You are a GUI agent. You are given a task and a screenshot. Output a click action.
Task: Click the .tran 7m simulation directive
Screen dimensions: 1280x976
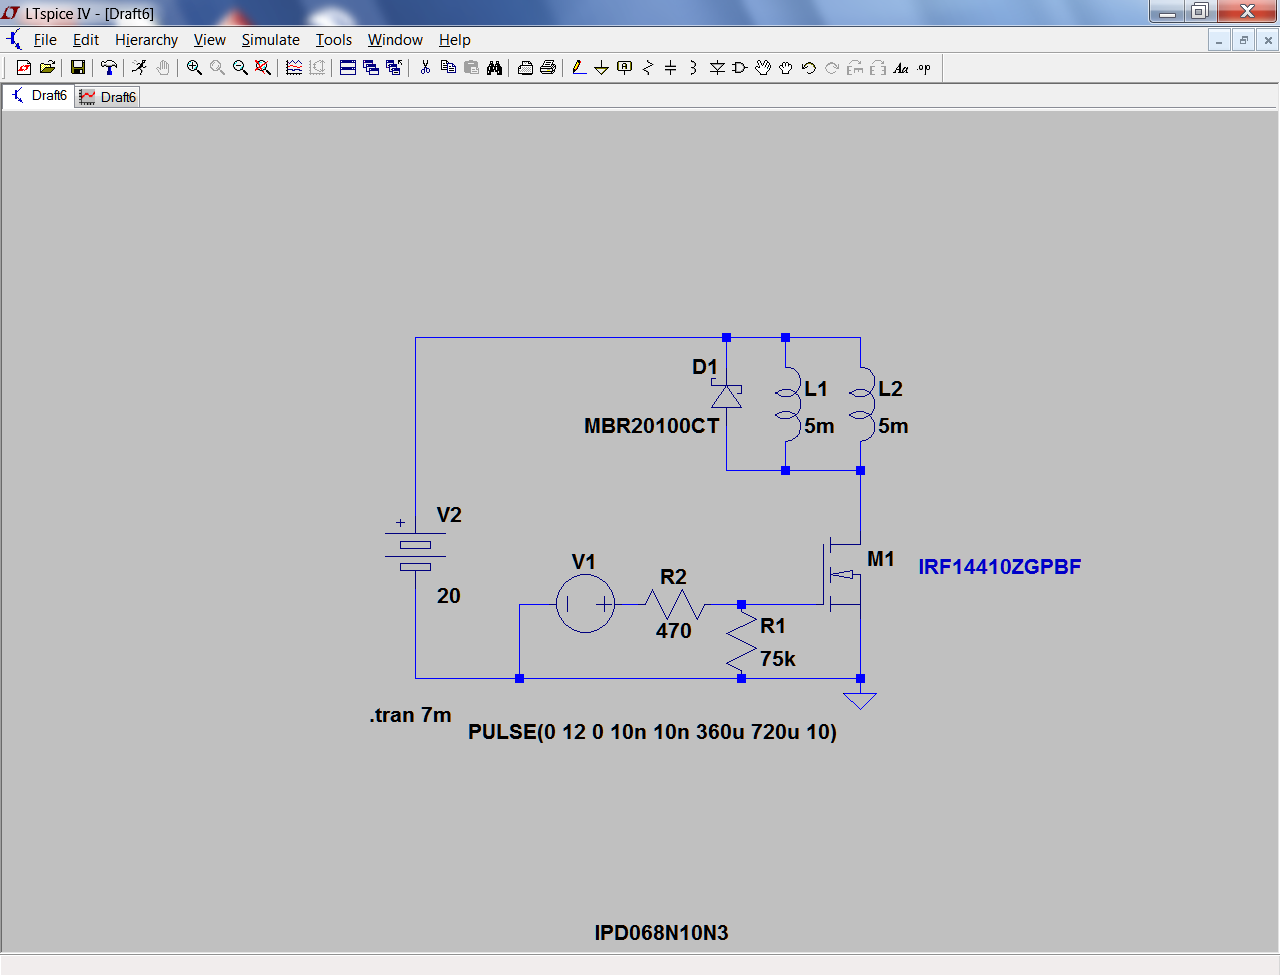(411, 715)
